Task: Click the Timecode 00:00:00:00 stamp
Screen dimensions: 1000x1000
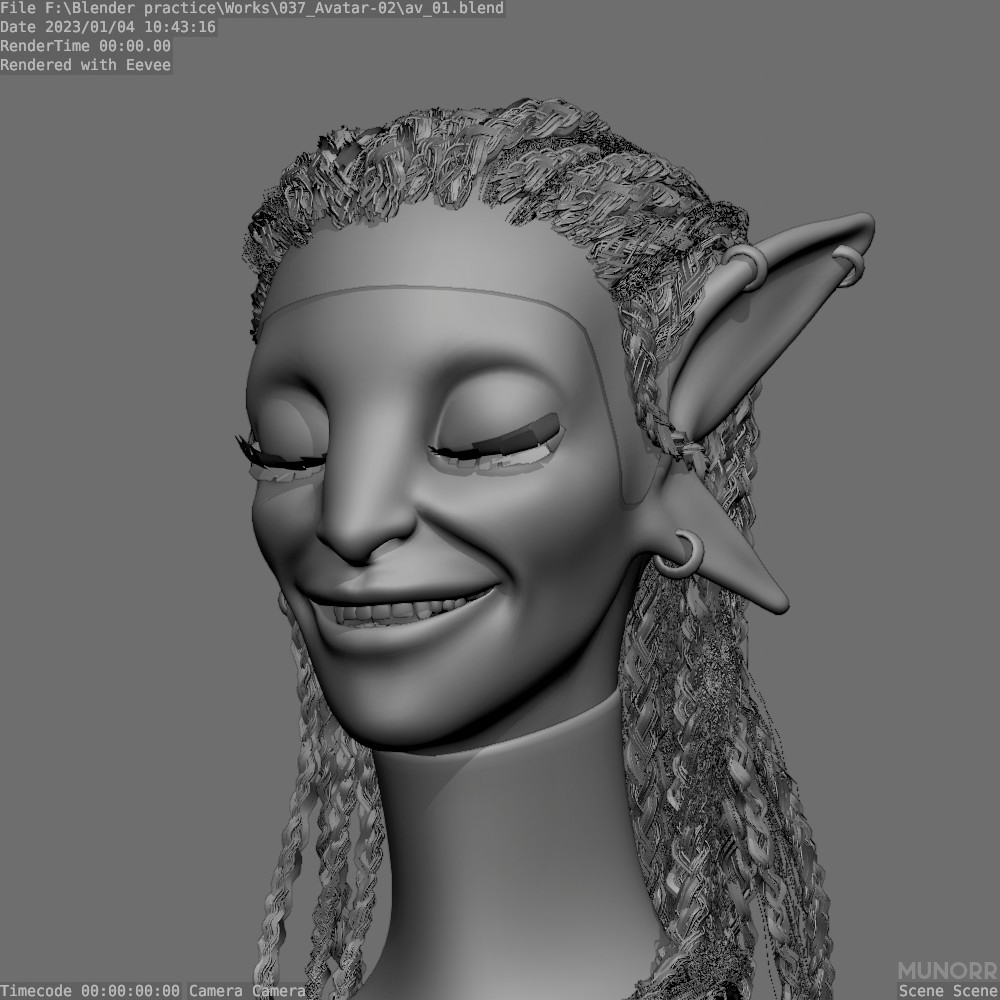Action: (91, 991)
